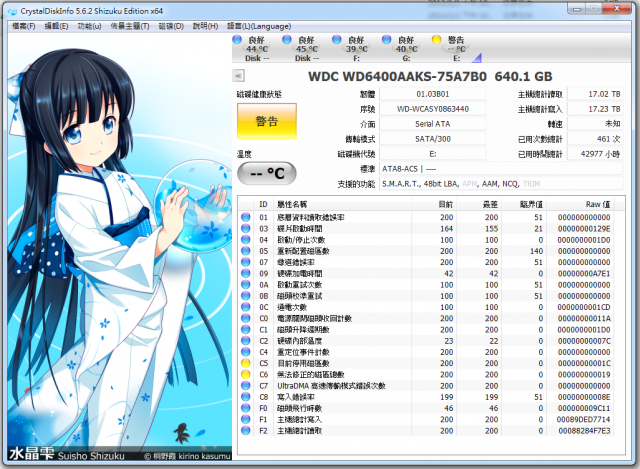Click the blue status icon for attribute 05
The height and width of the screenshot is (469, 640).
click(x=246, y=251)
